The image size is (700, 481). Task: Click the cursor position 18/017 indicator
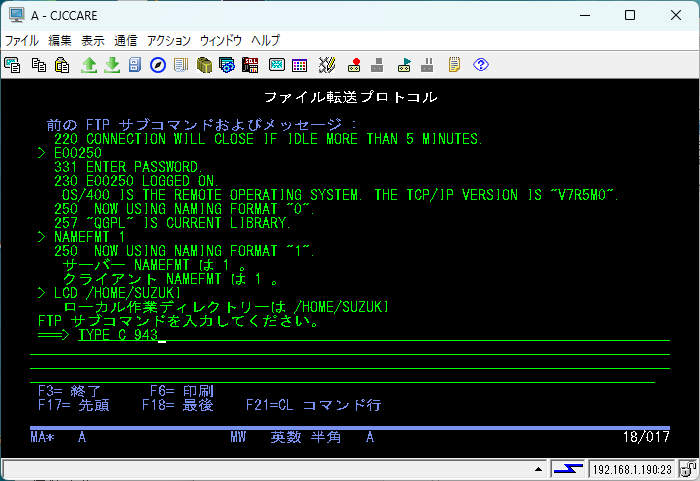[646, 437]
